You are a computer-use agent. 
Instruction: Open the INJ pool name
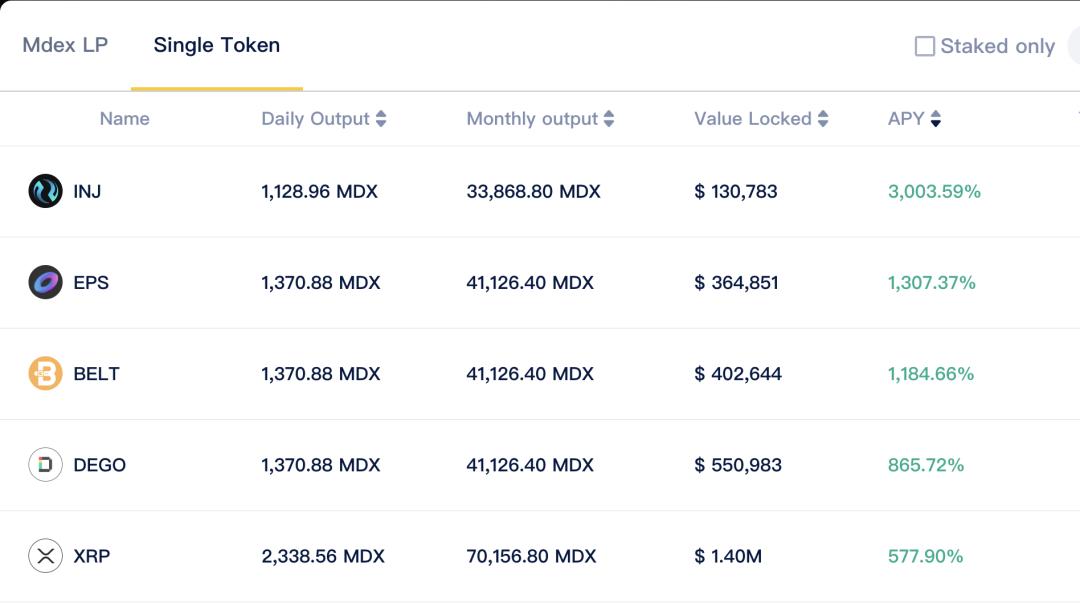click(x=87, y=191)
